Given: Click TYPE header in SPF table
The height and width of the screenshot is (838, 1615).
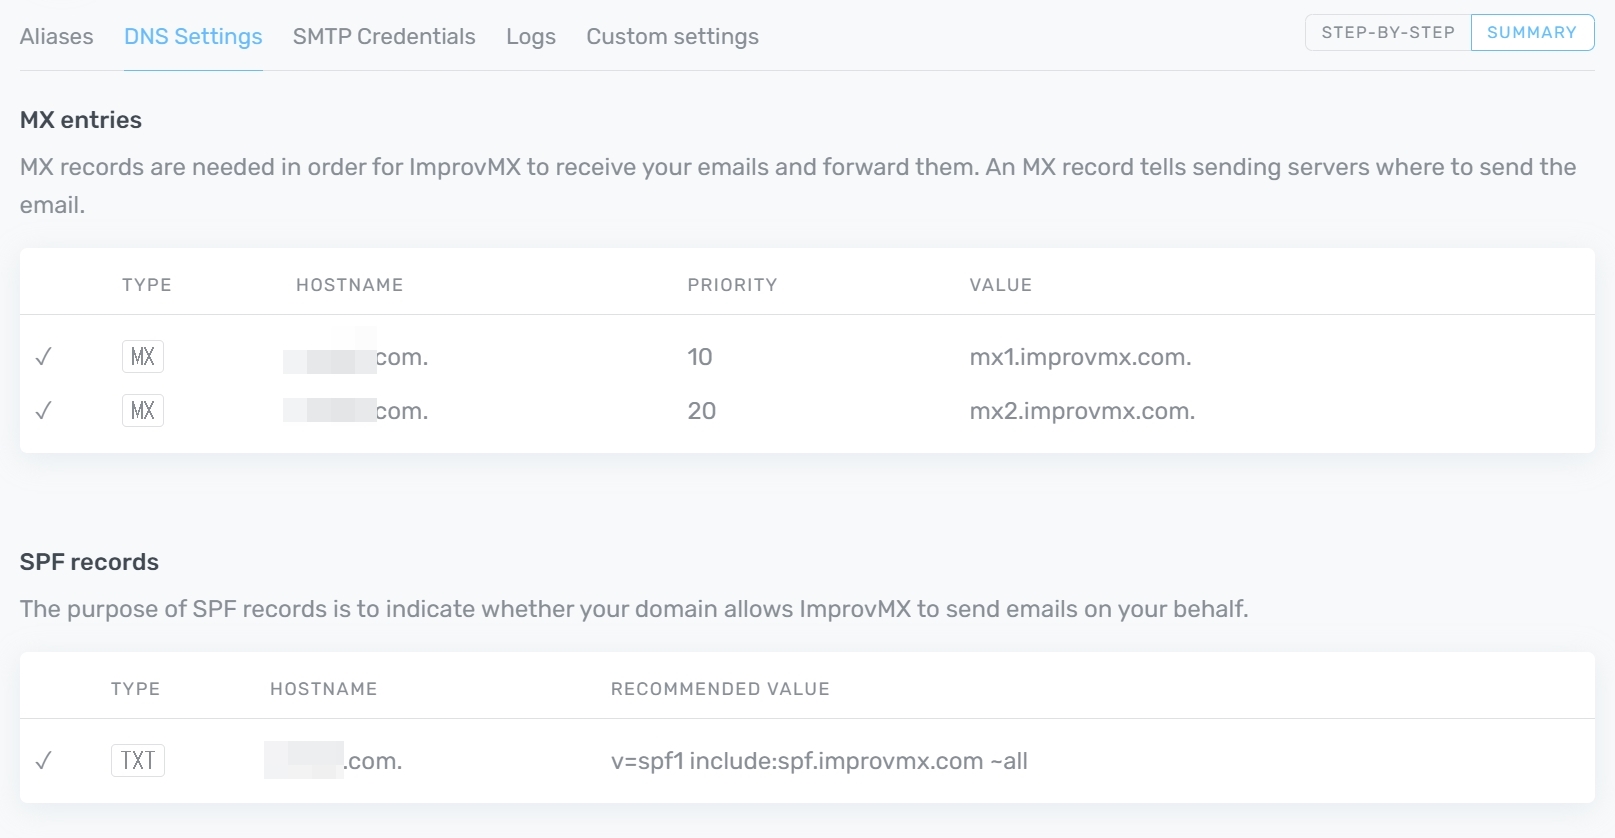Looking at the screenshot, I should [x=135, y=689].
